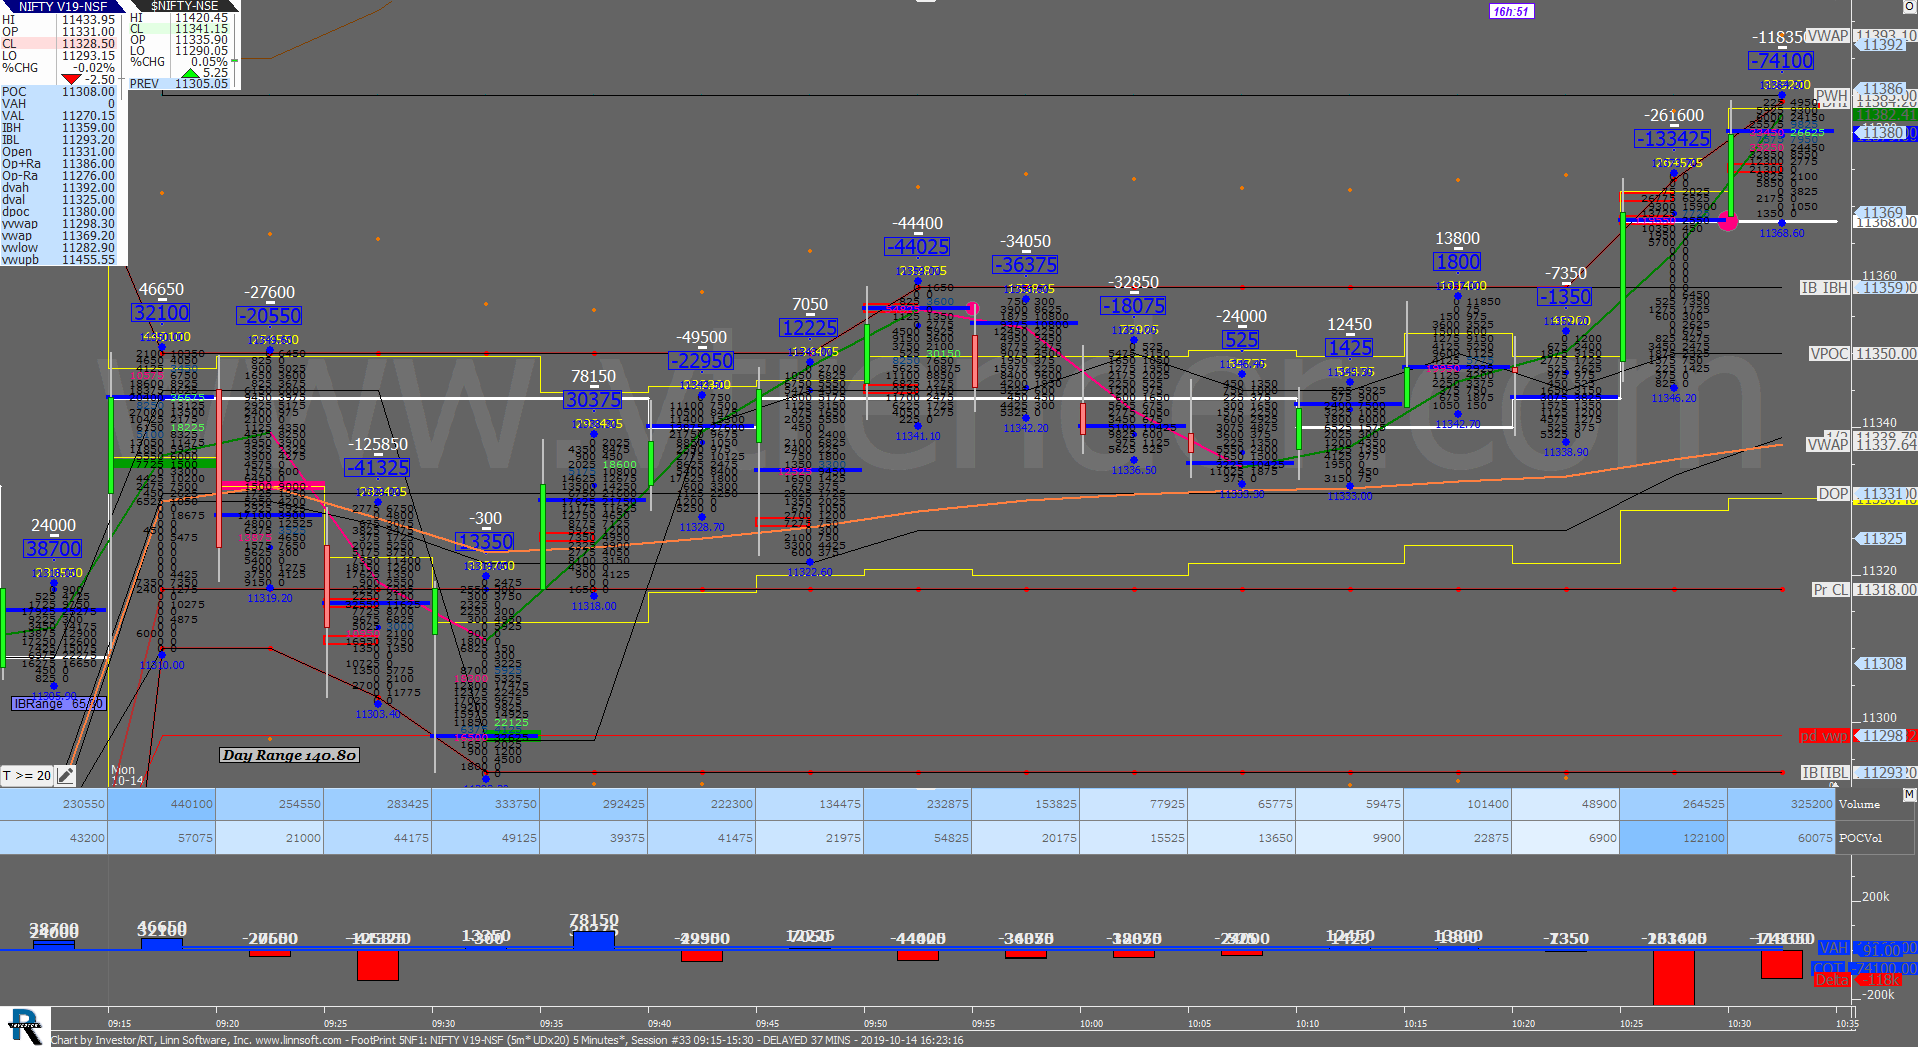1918x1047 pixels.
Task: Click the 333750 volume cell
Action: click(x=485, y=804)
